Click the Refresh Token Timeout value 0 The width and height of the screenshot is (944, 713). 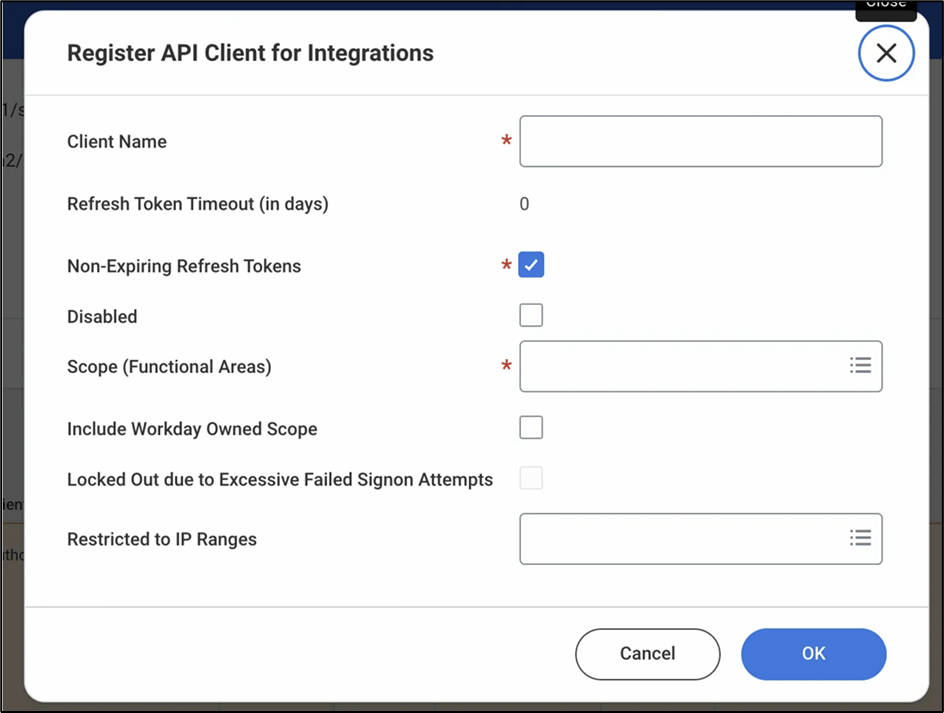[524, 204]
